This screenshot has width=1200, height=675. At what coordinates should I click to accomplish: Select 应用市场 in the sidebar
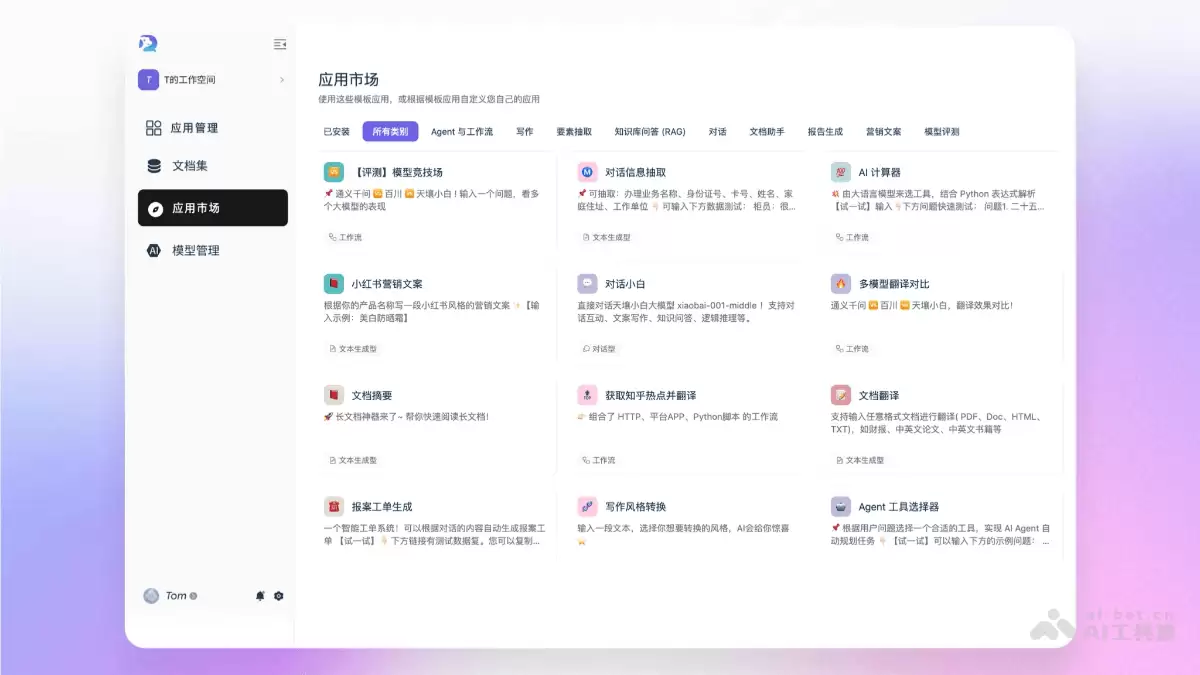213,208
